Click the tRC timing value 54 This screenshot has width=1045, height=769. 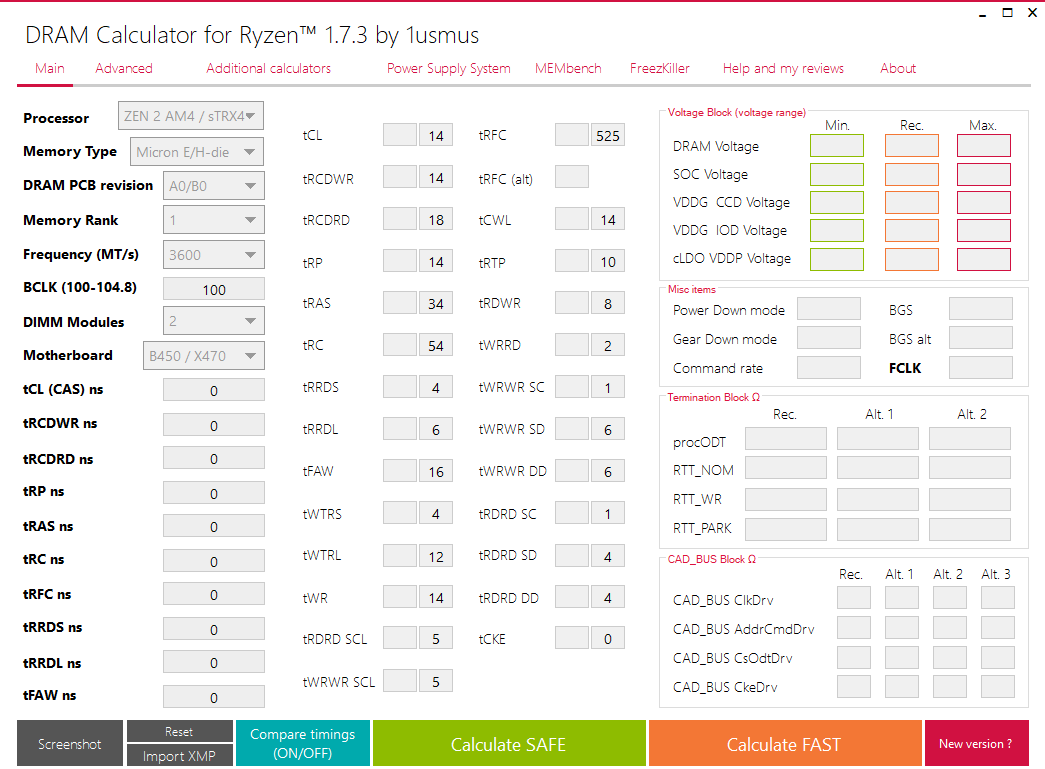click(436, 345)
